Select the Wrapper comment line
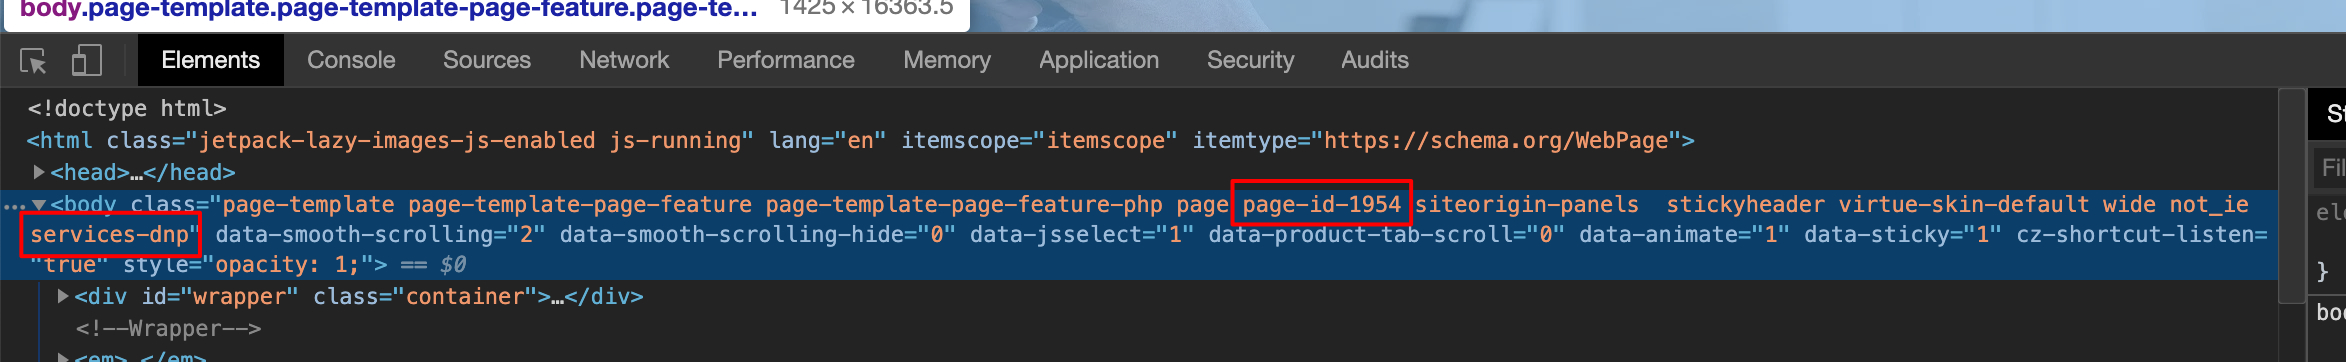The width and height of the screenshot is (2346, 362). click(168, 328)
